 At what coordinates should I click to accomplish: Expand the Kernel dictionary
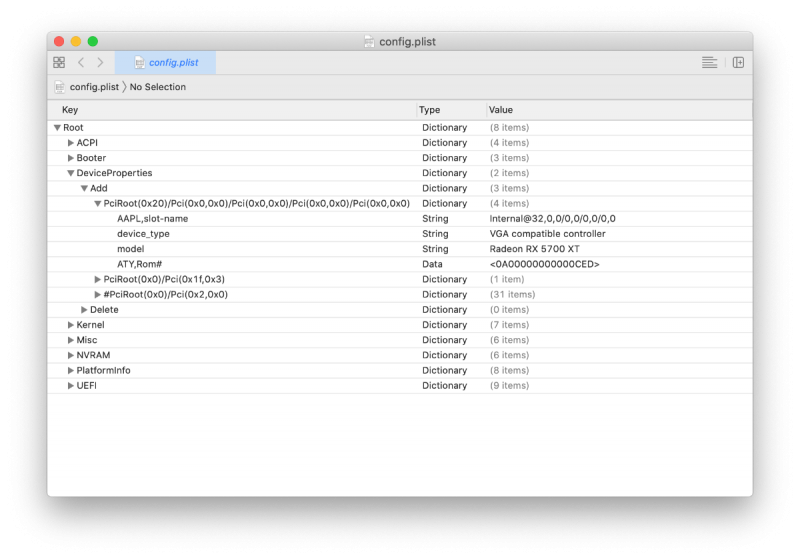(71, 325)
